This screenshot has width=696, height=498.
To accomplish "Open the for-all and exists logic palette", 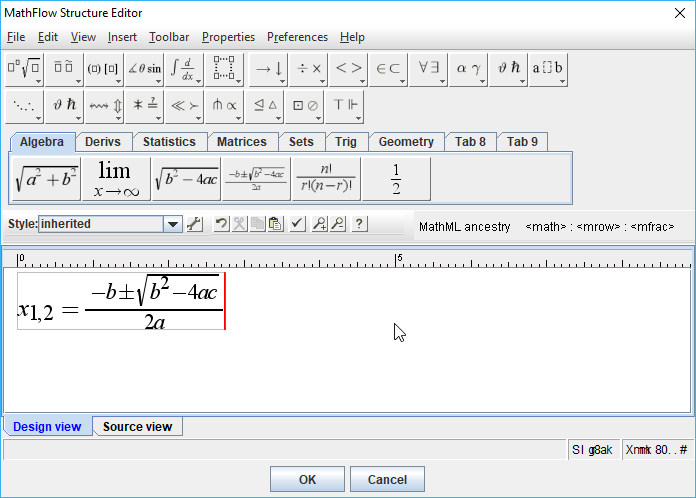I will pyautogui.click(x=428, y=69).
